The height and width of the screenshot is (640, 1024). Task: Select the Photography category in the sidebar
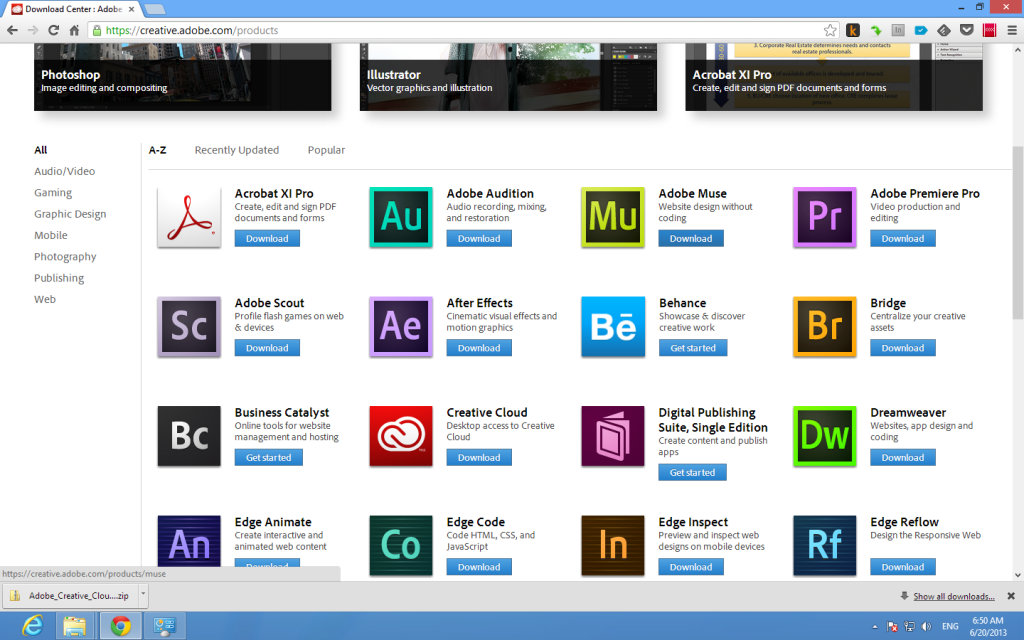tap(65, 256)
